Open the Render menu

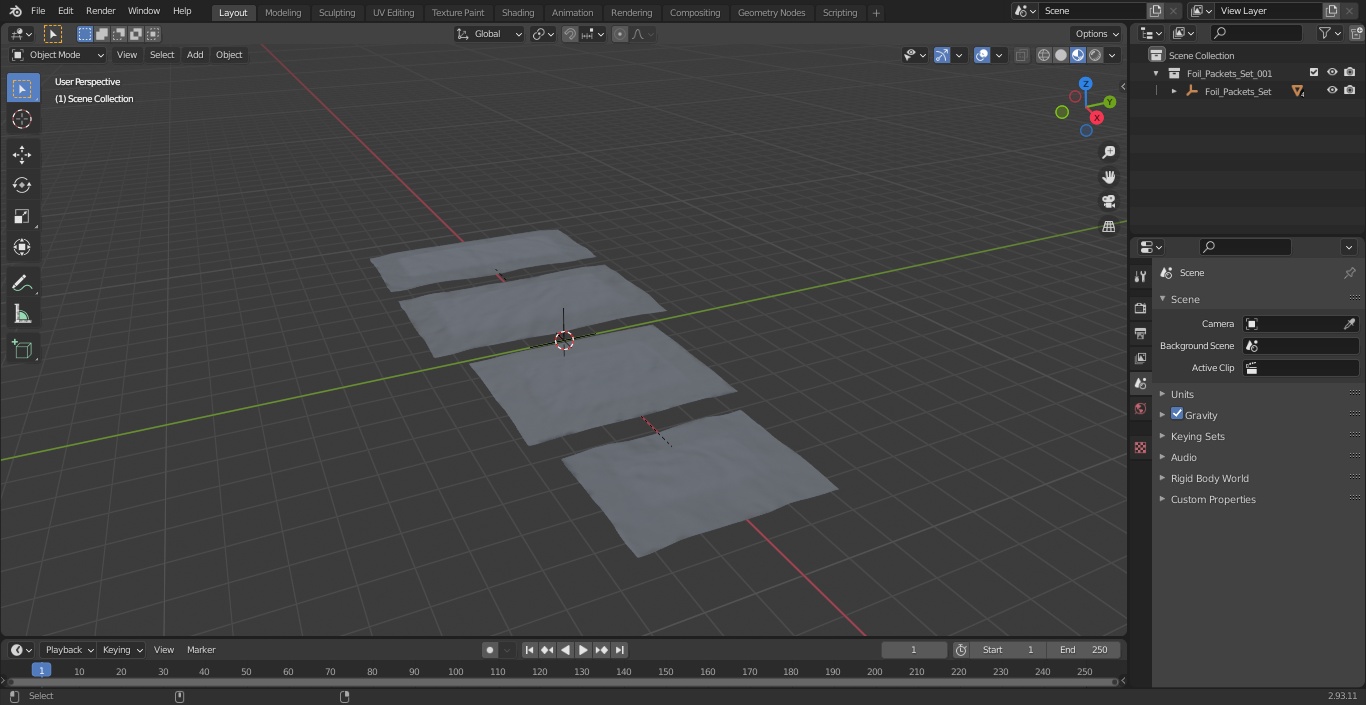[100, 11]
